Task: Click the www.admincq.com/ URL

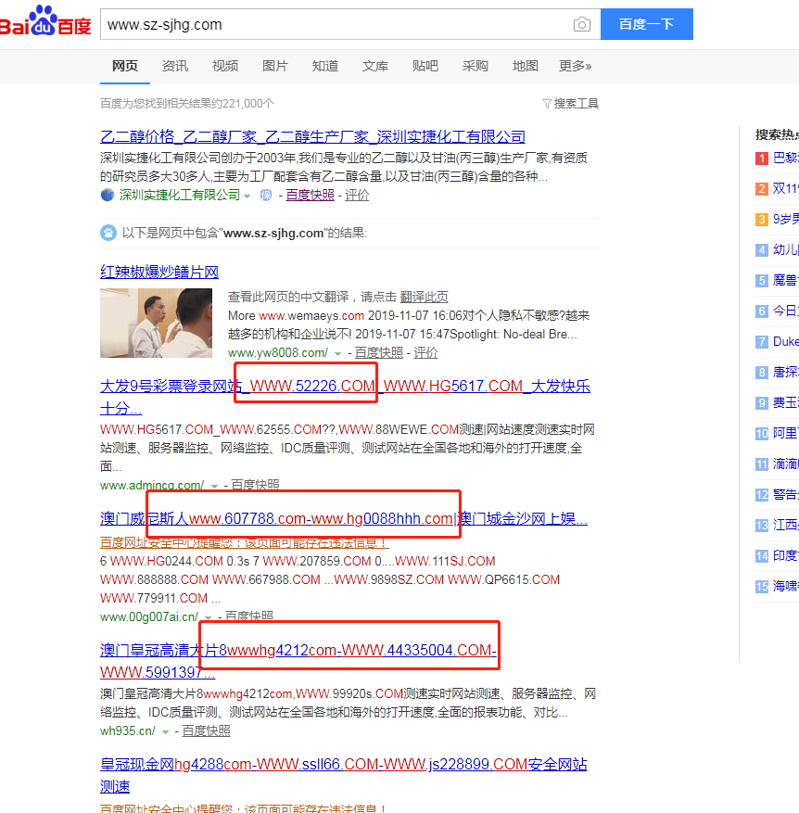Action: [x=152, y=485]
